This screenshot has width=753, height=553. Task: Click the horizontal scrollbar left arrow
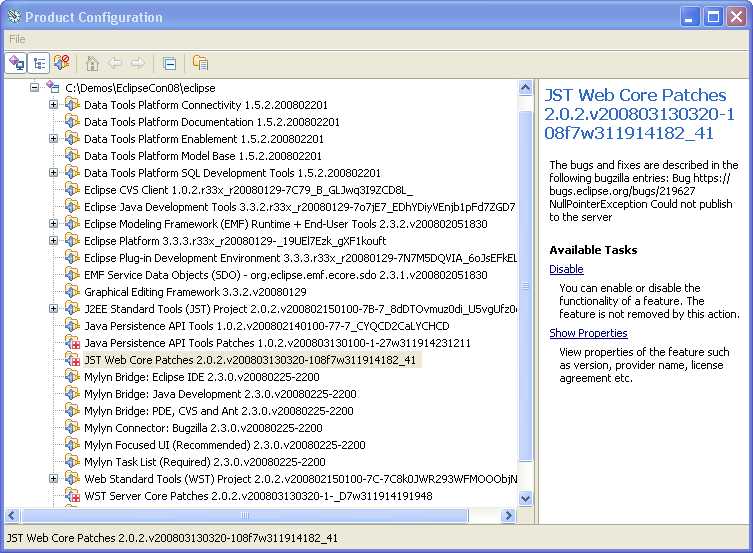[x=12, y=516]
